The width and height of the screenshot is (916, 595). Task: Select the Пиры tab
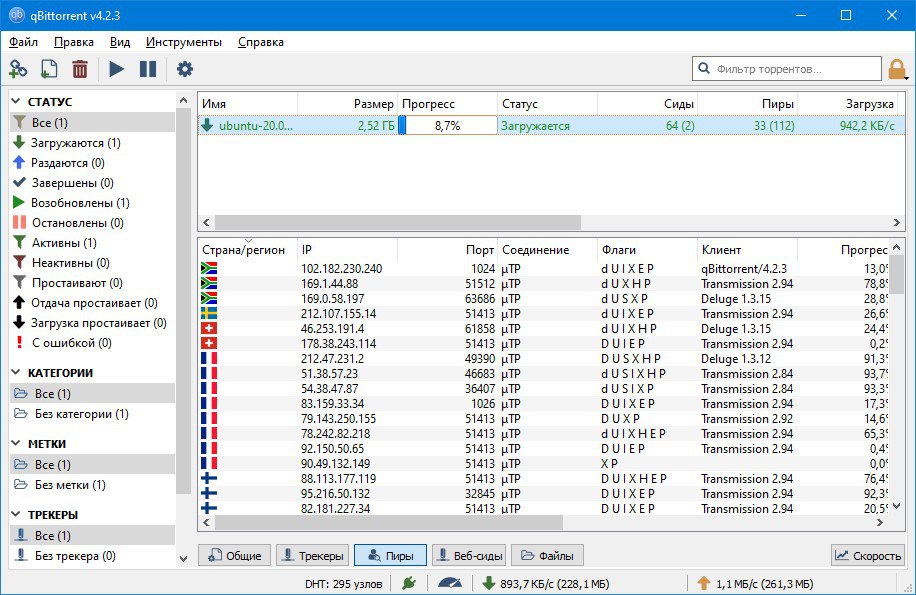pyautogui.click(x=390, y=555)
